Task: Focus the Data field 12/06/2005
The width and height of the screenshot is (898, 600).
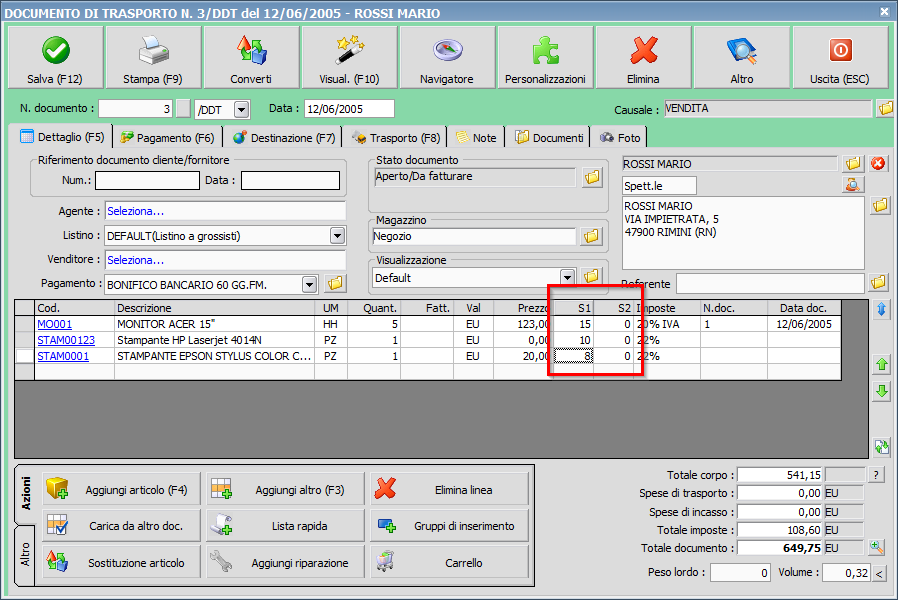Action: [349, 109]
